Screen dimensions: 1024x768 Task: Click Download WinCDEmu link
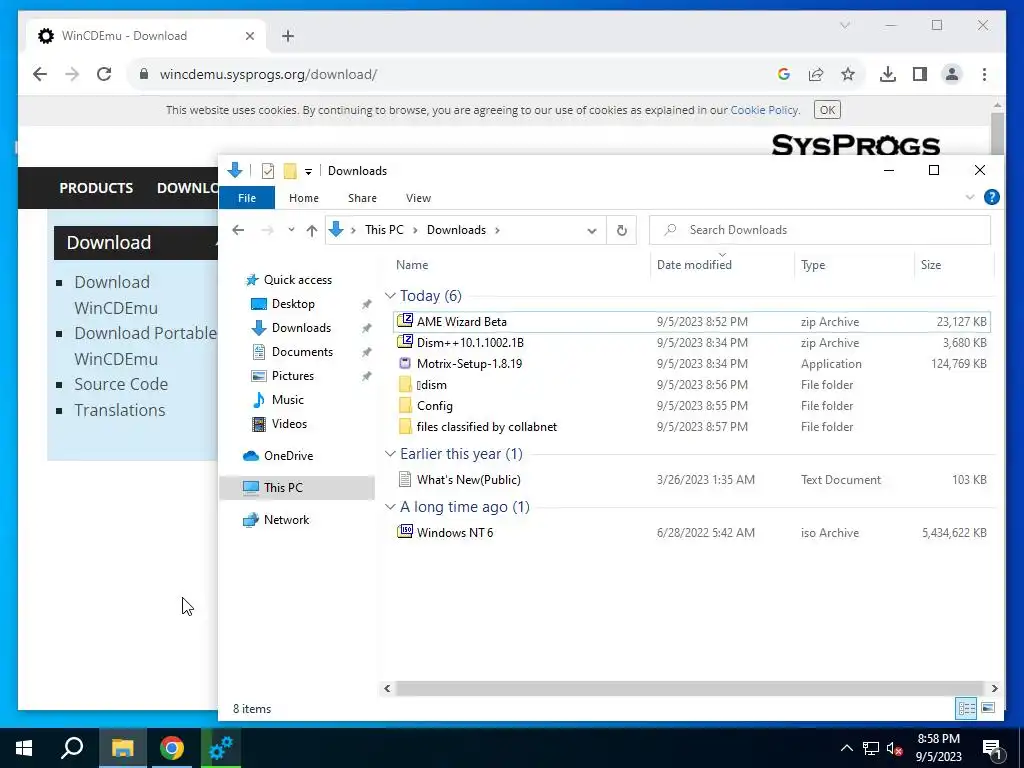pyautogui.click(x=116, y=295)
